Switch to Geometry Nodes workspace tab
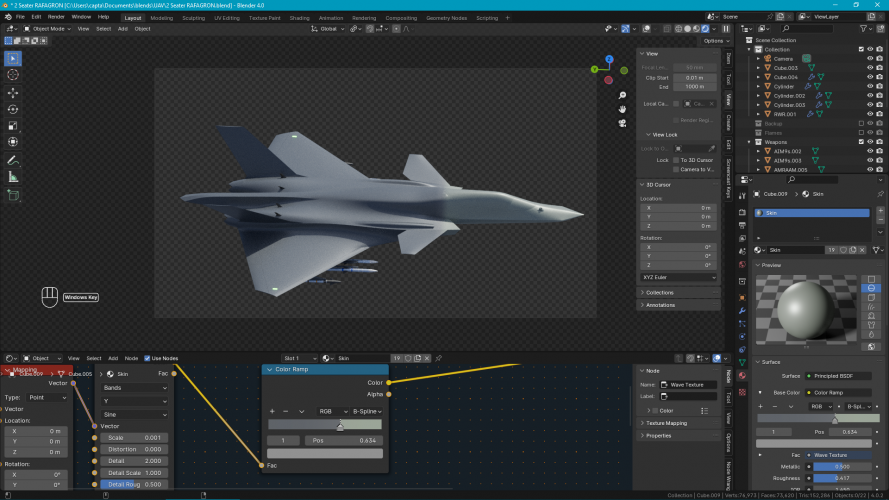889x500 pixels. (x=447, y=18)
